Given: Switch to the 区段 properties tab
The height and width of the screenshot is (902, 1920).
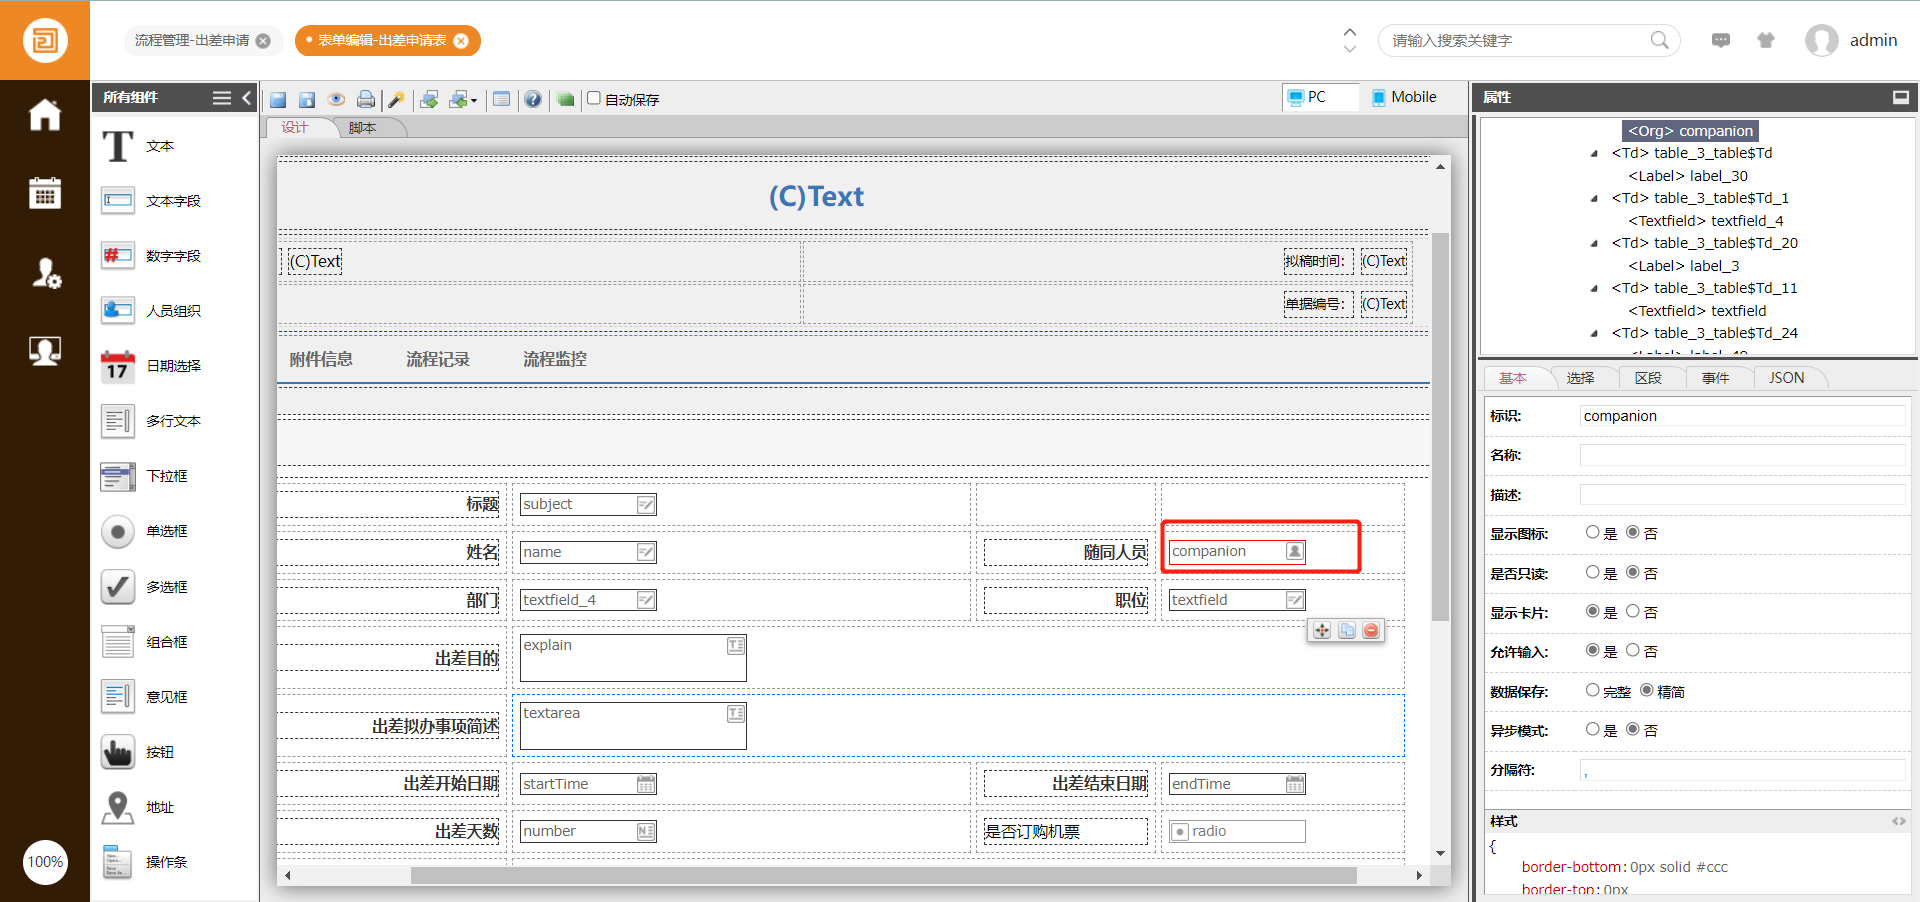Looking at the screenshot, I should click(x=1648, y=378).
